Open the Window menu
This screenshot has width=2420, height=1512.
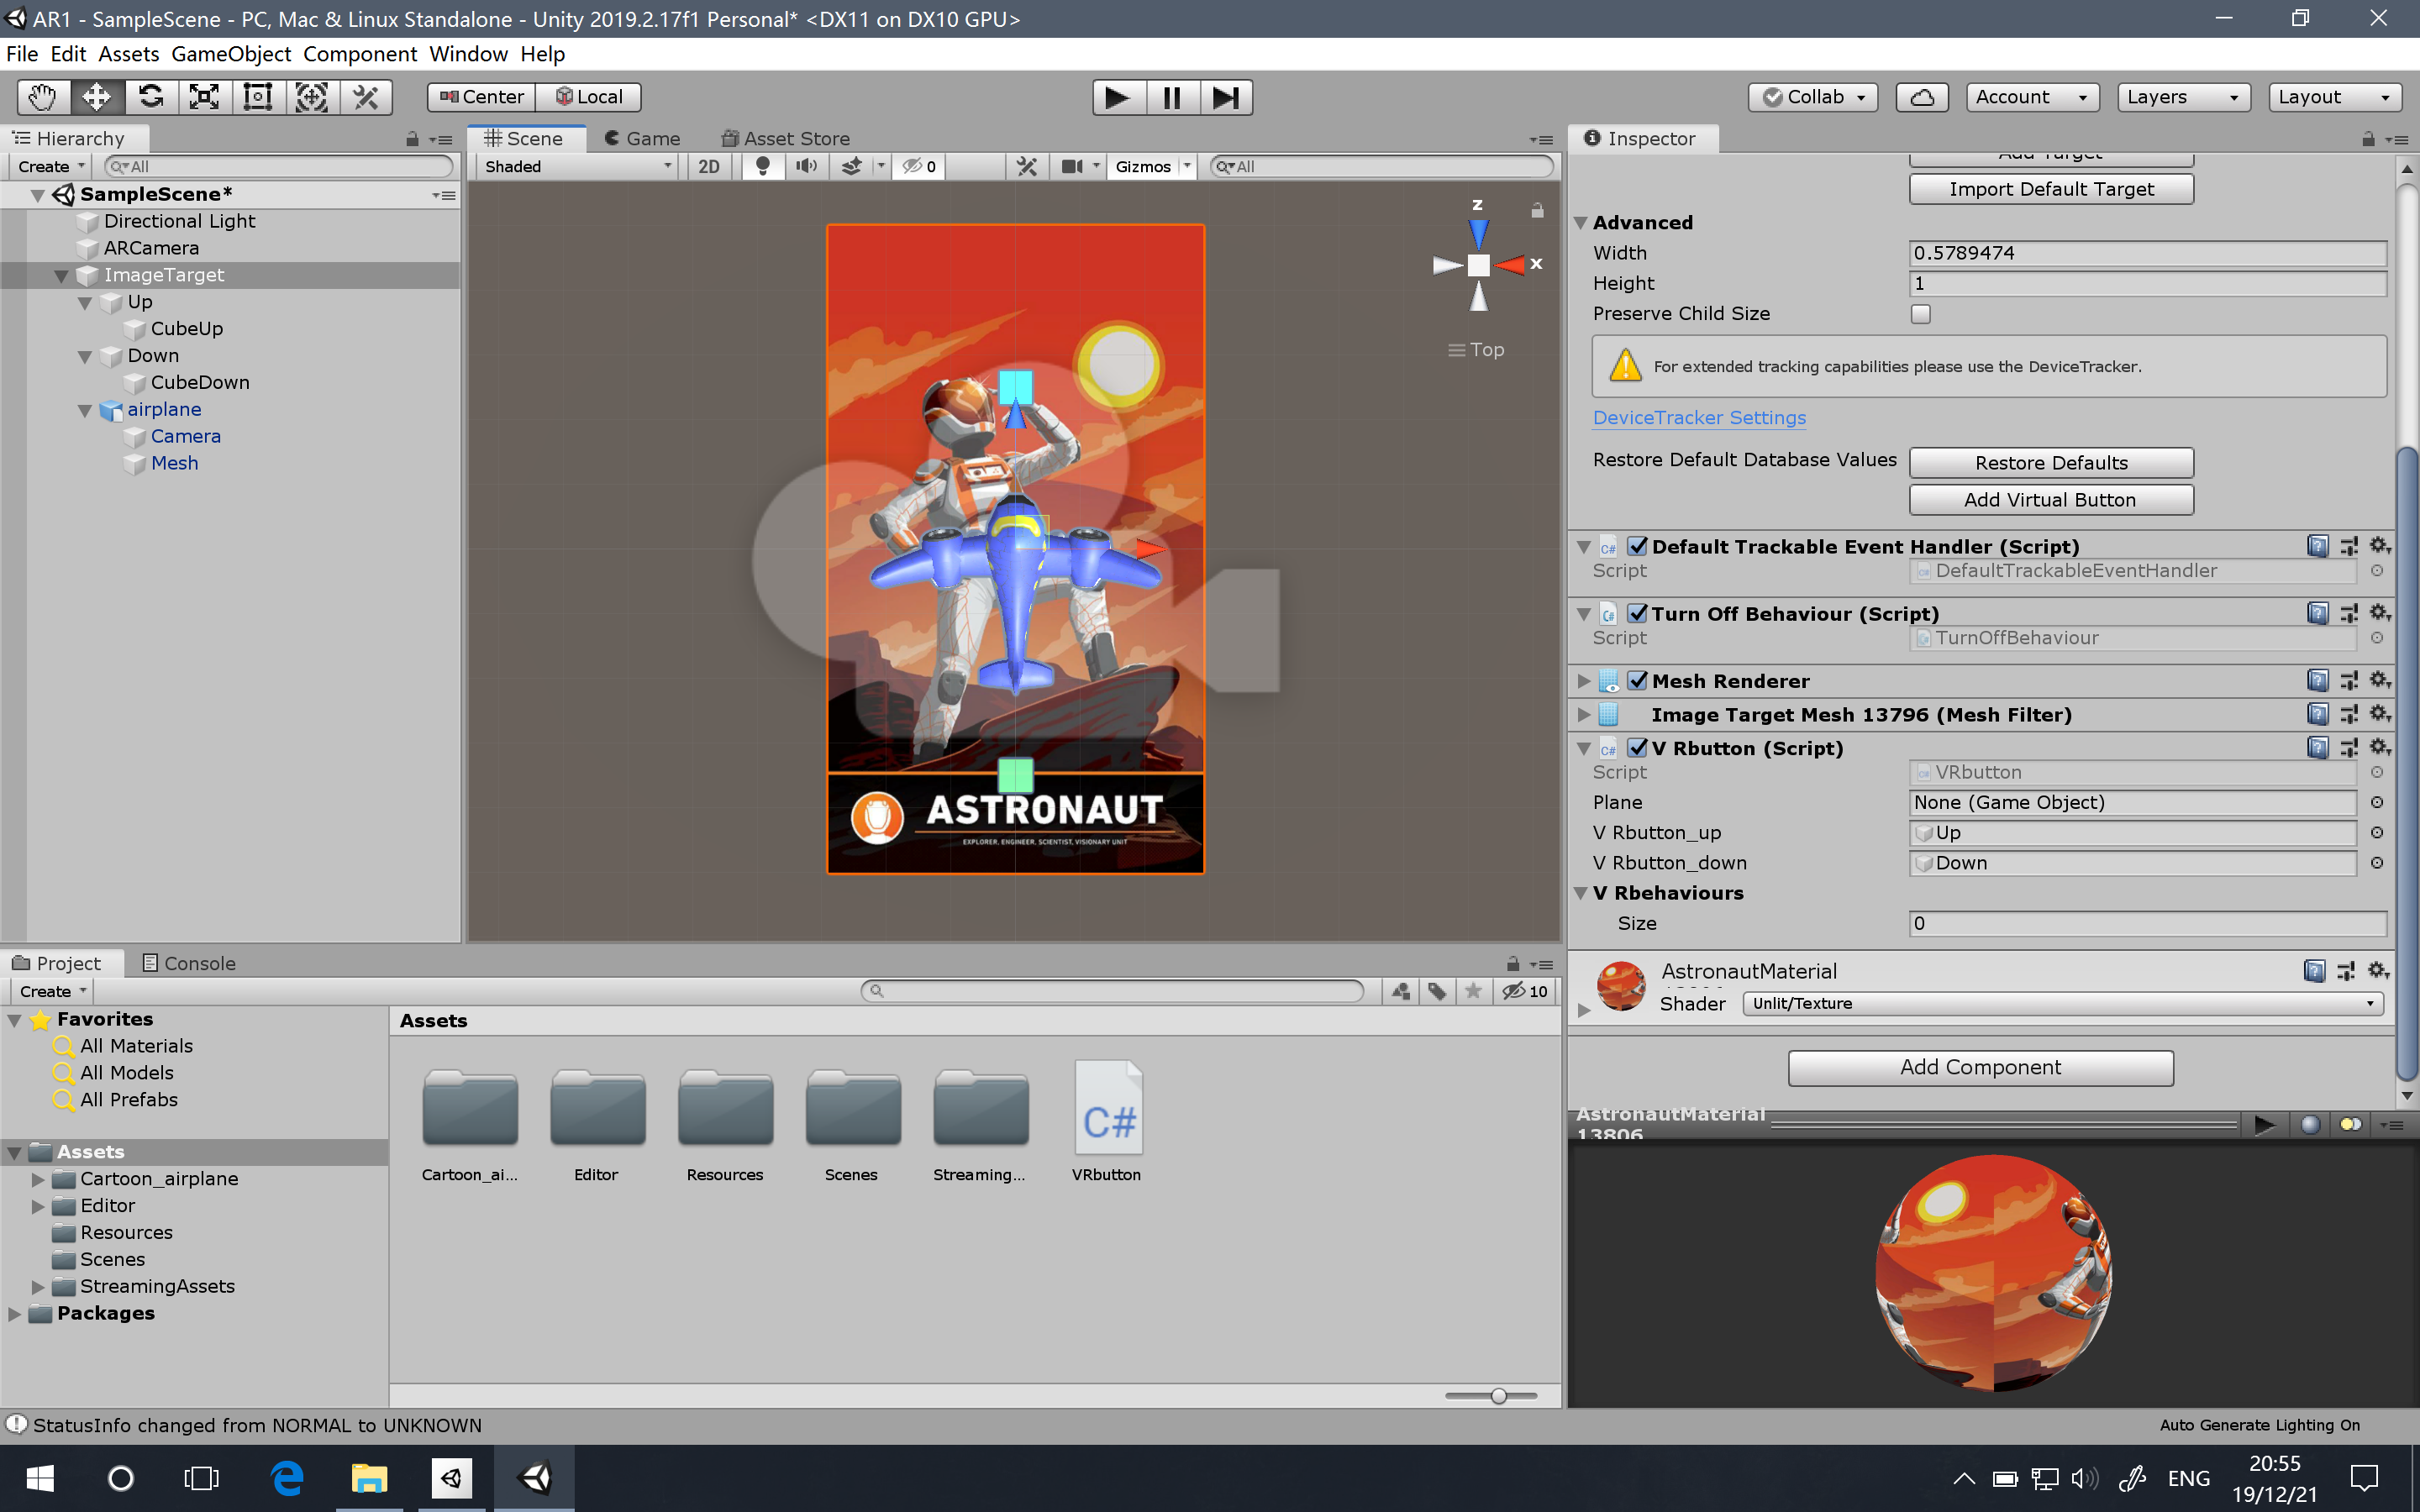[x=468, y=54]
